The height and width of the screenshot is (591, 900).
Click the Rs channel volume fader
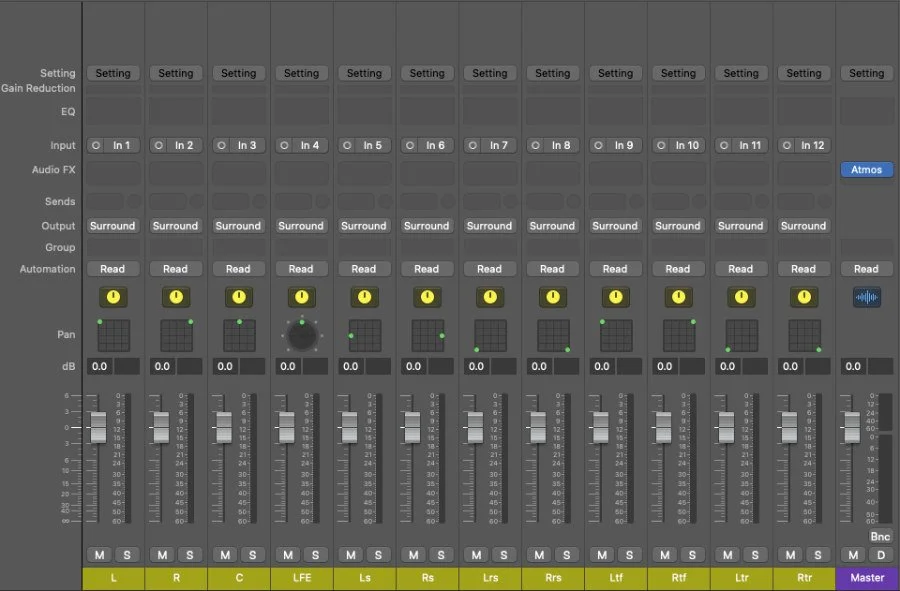coord(412,427)
